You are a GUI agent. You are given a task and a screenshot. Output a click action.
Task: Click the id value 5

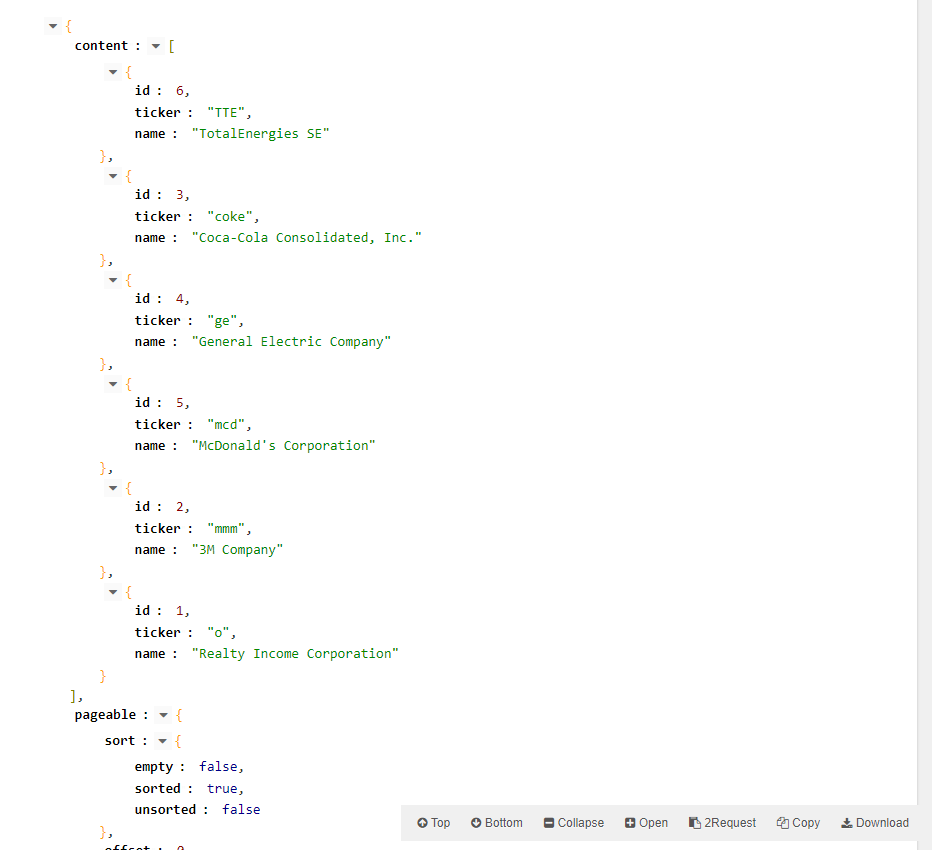point(180,403)
